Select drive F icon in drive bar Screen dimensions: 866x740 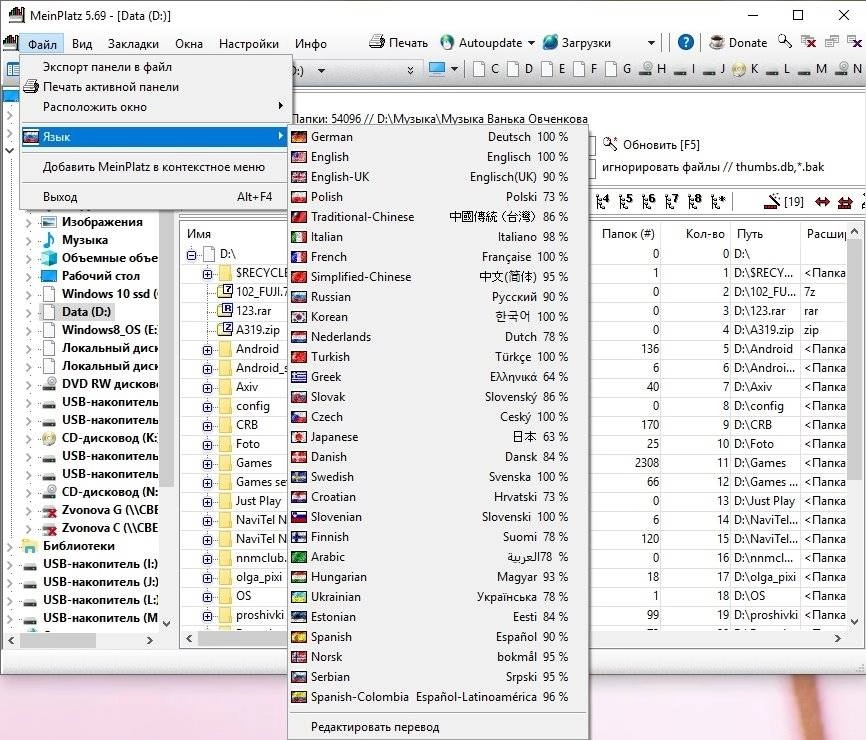579,69
